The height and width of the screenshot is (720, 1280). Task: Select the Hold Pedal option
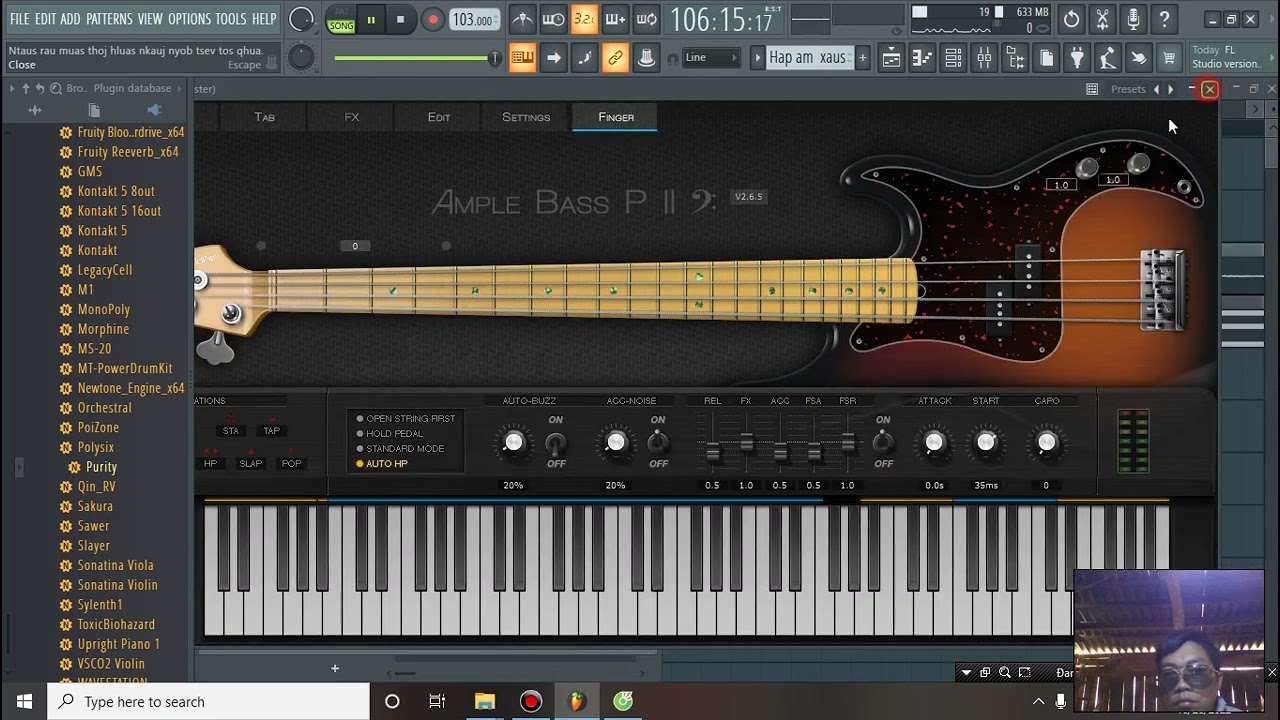pyautogui.click(x=389, y=434)
